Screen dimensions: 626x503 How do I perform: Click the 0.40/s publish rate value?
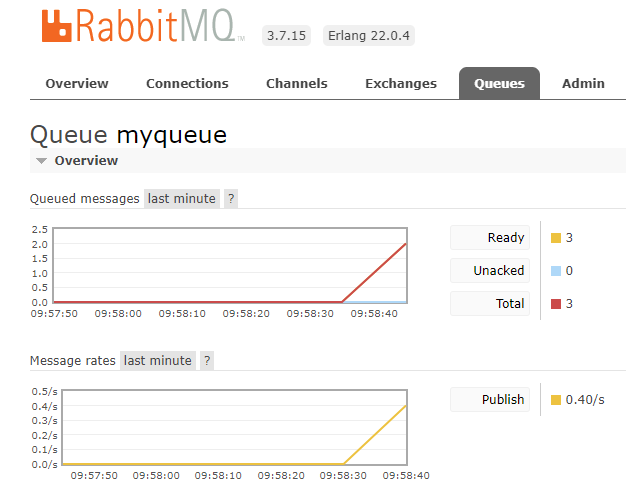click(x=585, y=400)
